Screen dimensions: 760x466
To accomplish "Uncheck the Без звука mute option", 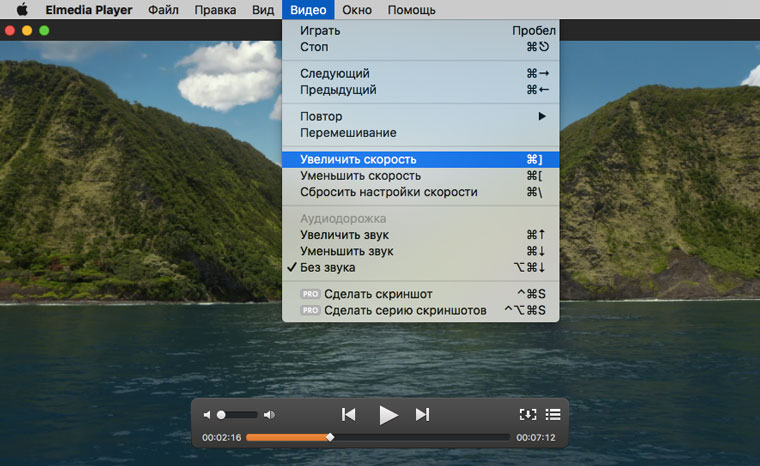I will [x=421, y=268].
